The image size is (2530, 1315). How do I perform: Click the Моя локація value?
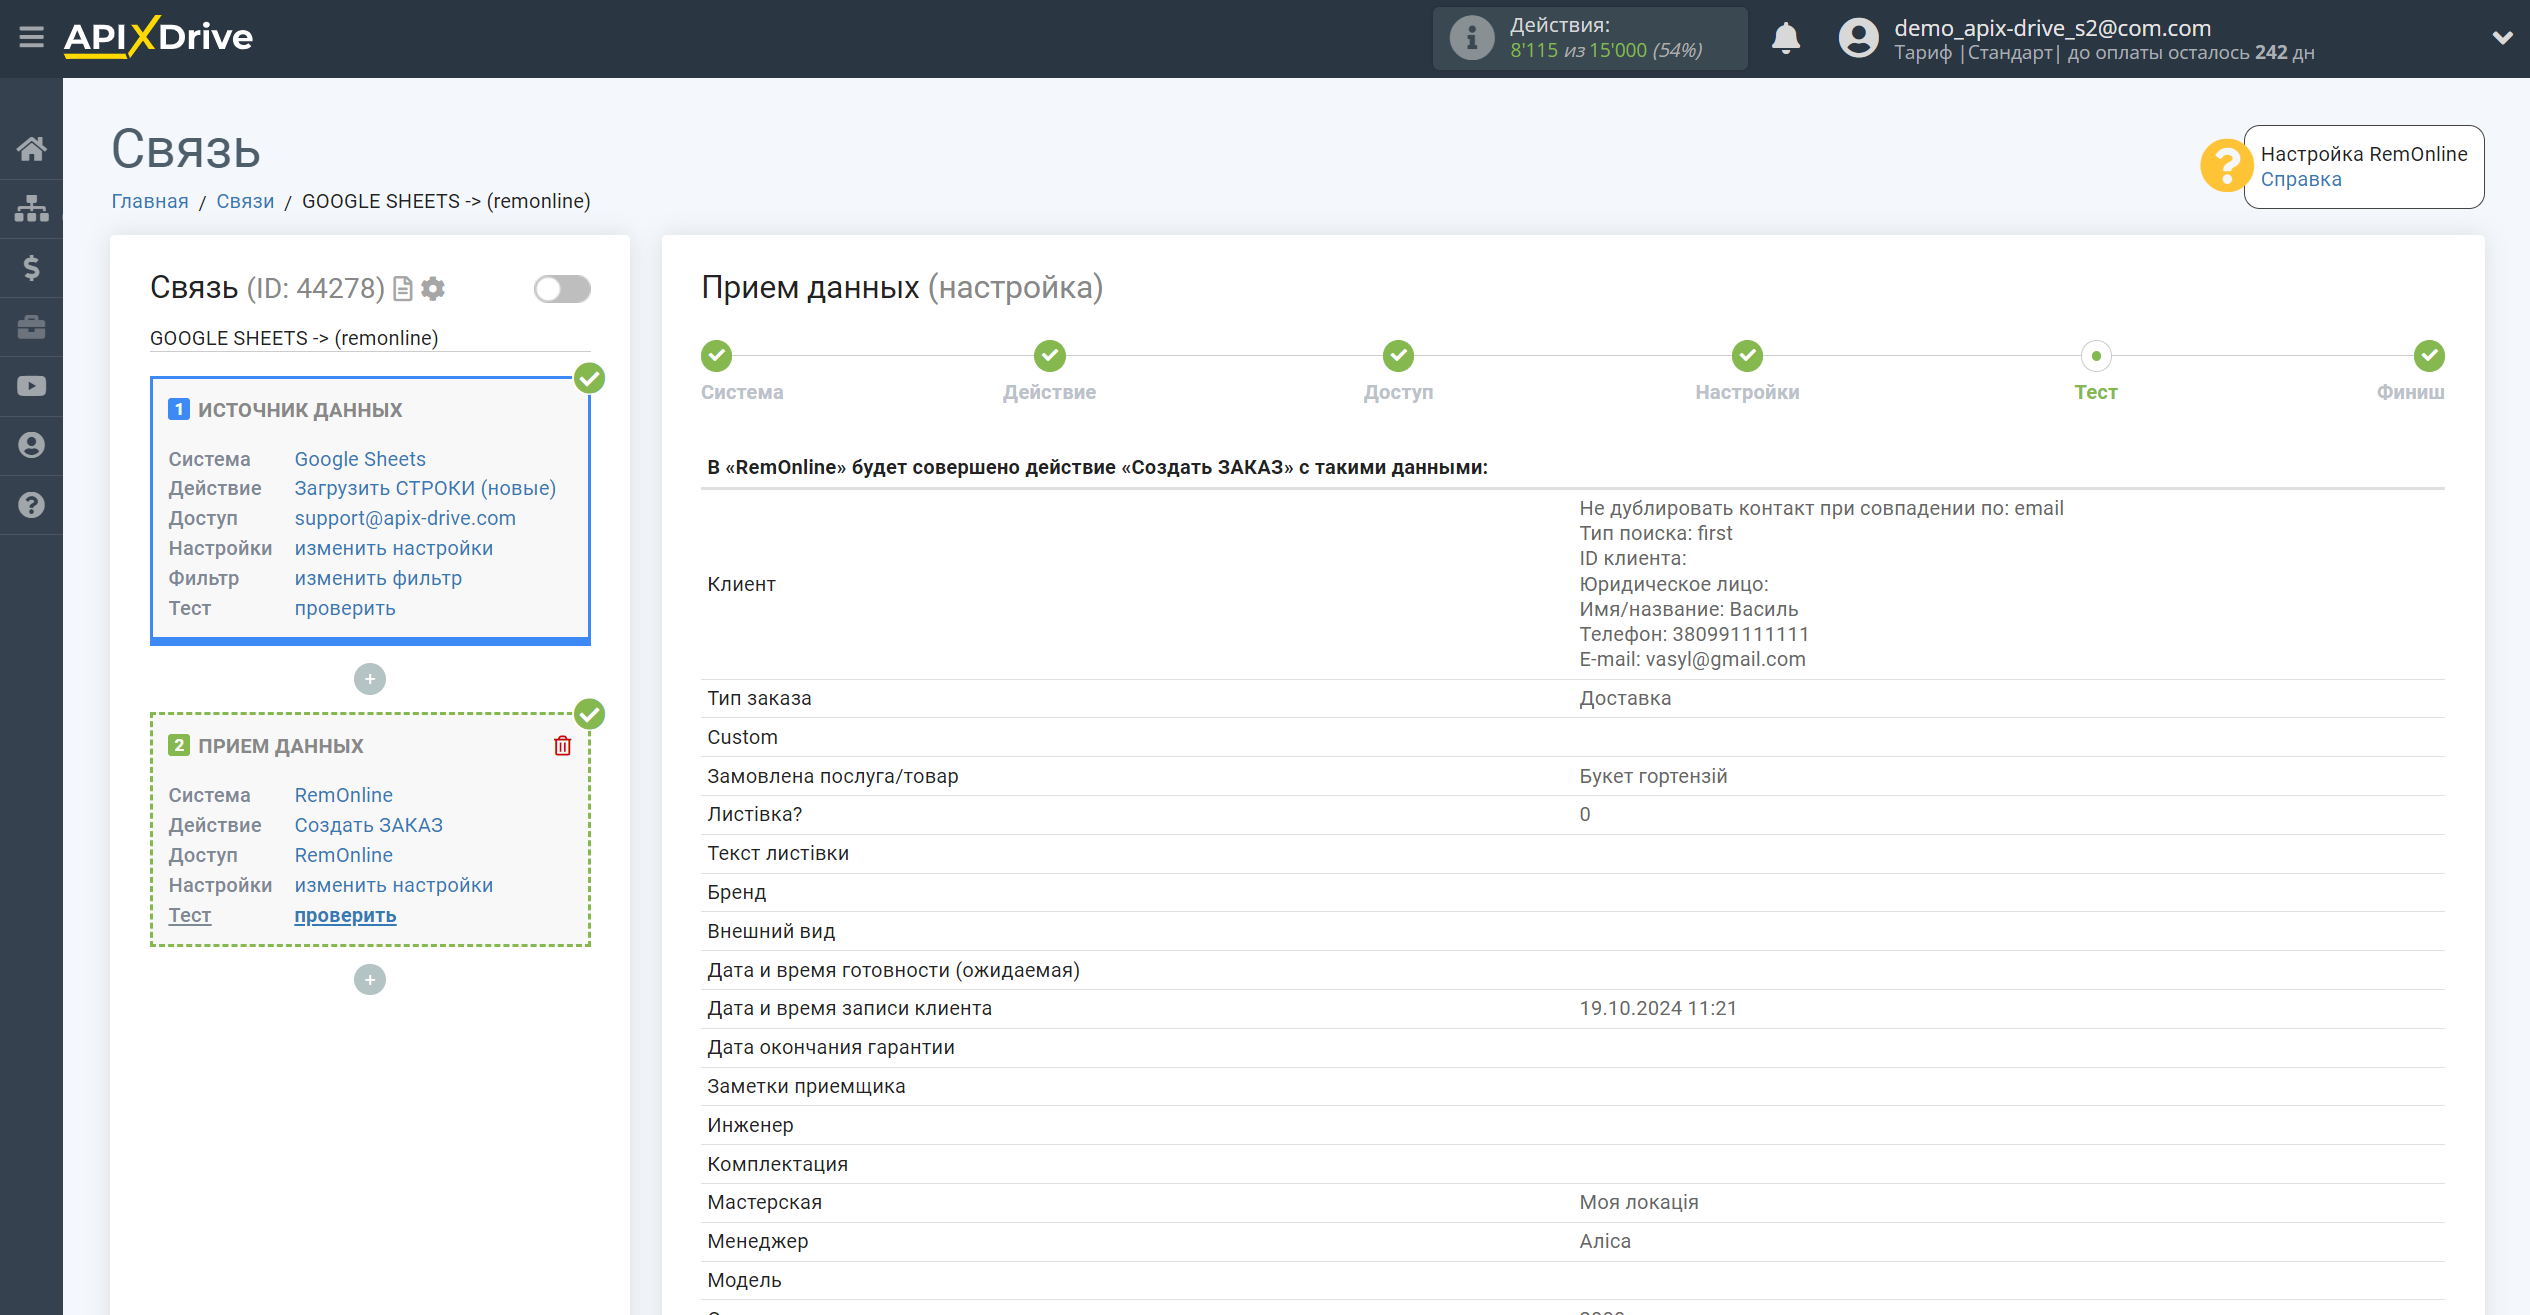1638,1203
